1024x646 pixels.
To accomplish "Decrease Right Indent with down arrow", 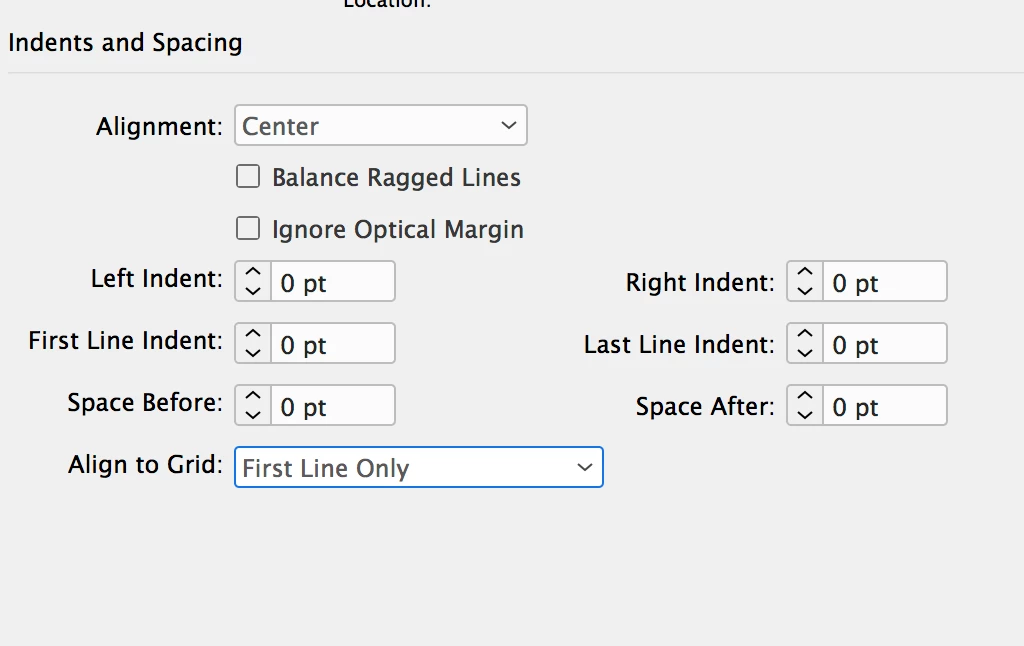I will pyautogui.click(x=805, y=291).
